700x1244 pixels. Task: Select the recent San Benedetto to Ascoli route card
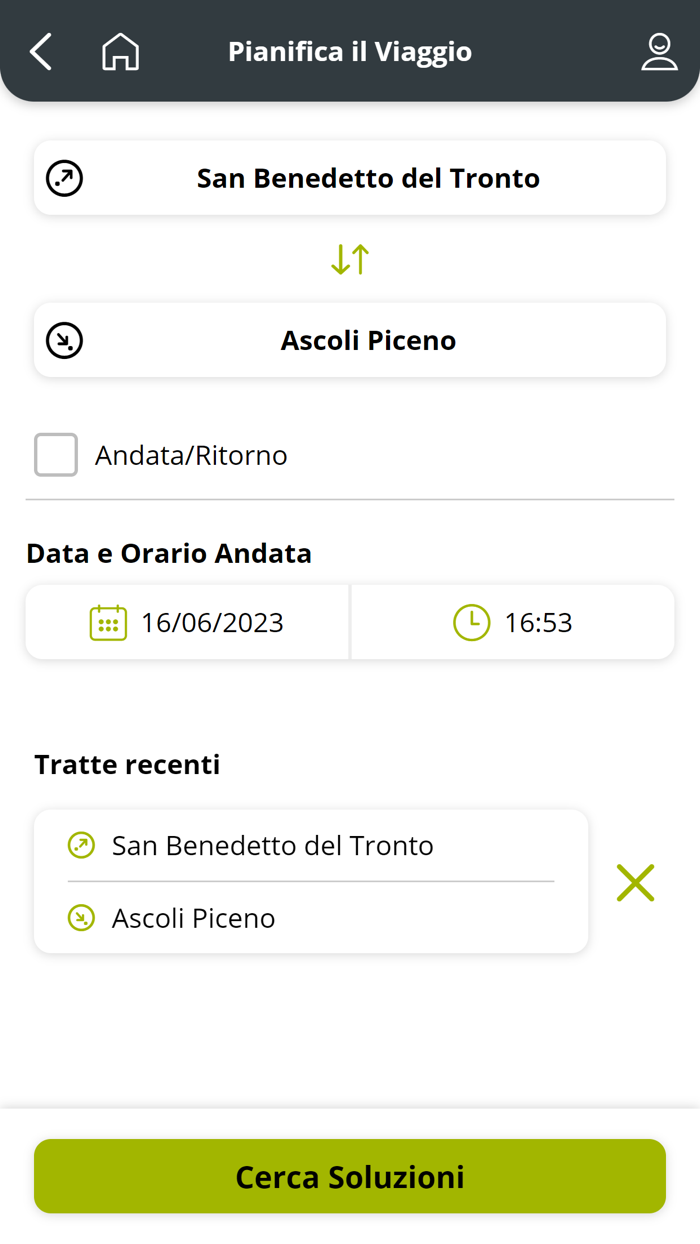pyautogui.click(x=310, y=881)
